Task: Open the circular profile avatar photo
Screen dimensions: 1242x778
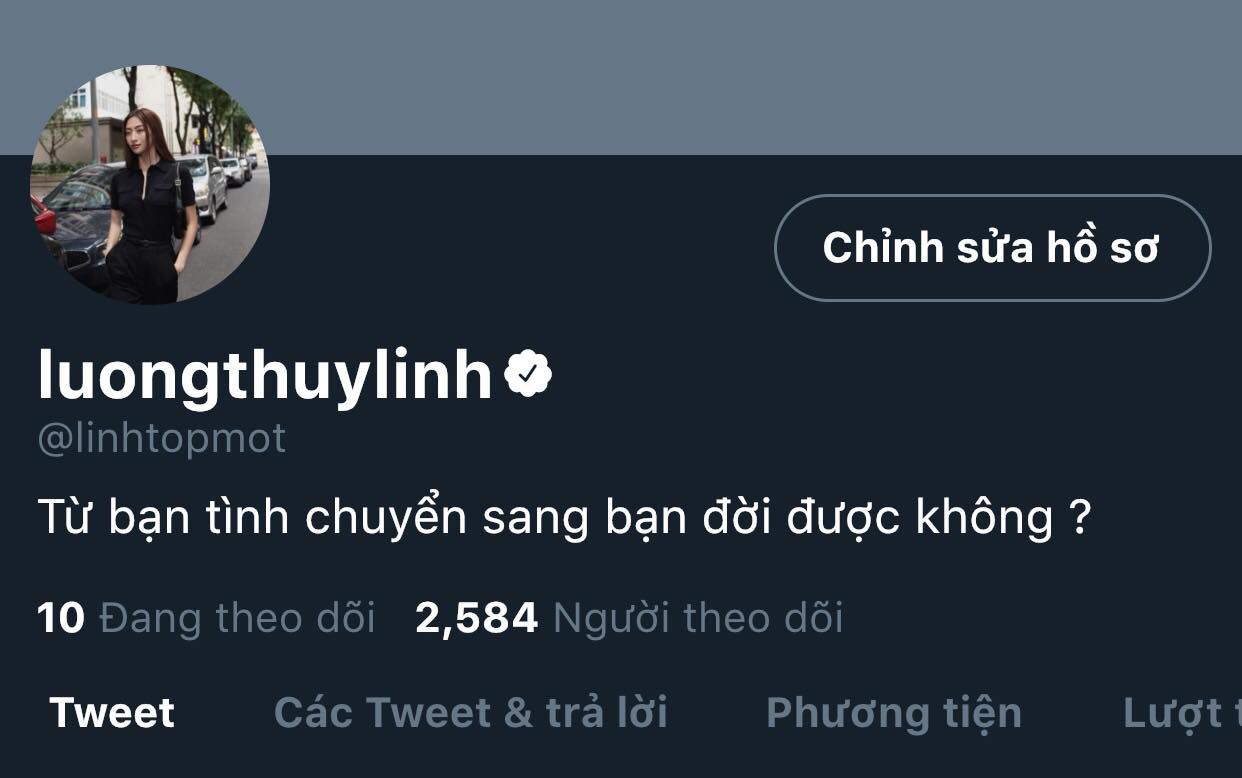Action: point(150,185)
